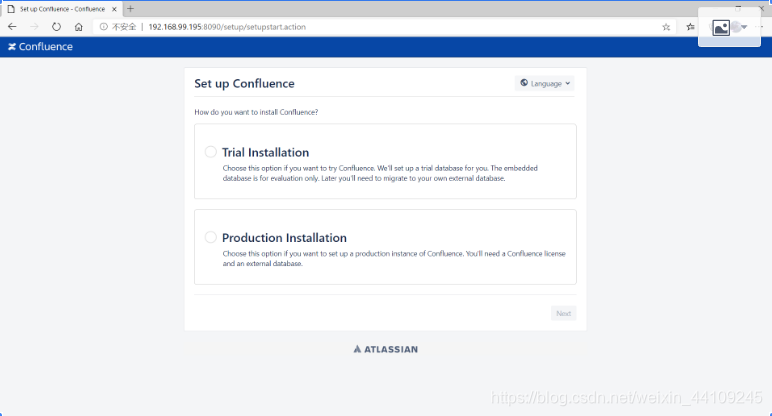Close the Set up Confluence tab
The height and width of the screenshot is (416, 772).
114,9
